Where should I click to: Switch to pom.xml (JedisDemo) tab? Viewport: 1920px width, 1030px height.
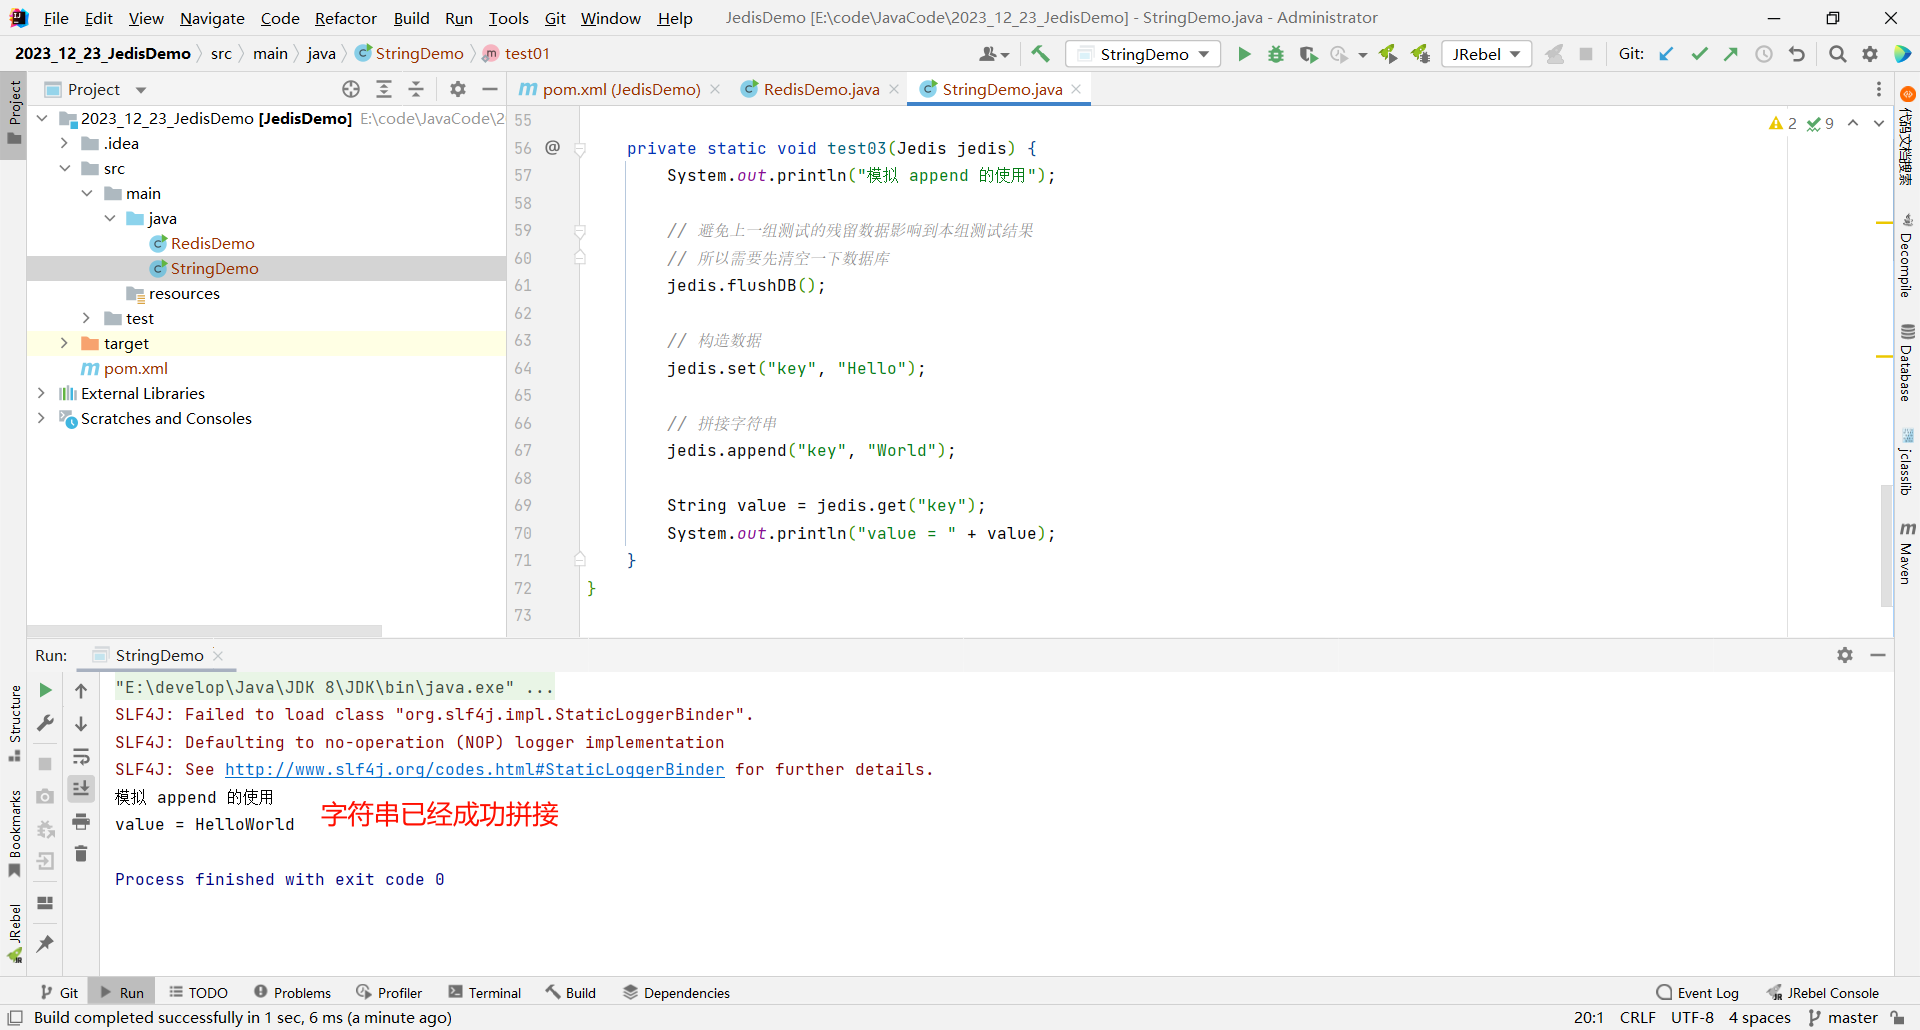pos(621,89)
